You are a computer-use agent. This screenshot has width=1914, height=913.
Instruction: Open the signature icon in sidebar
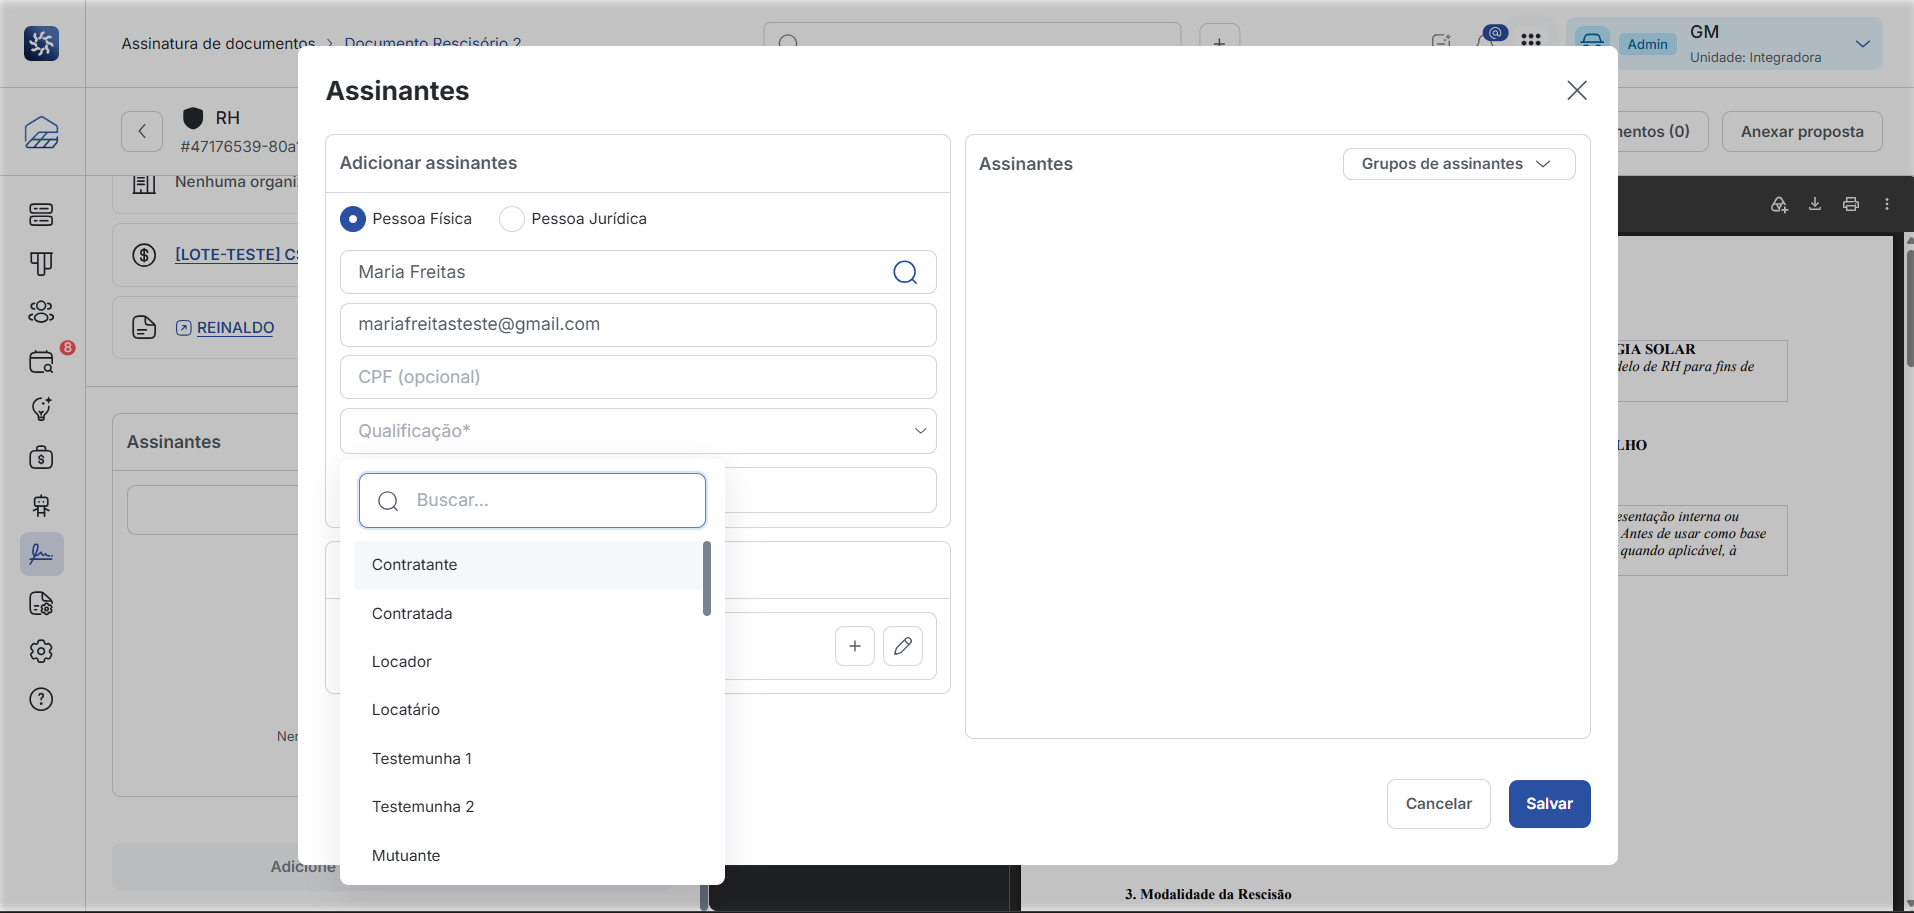(x=41, y=554)
